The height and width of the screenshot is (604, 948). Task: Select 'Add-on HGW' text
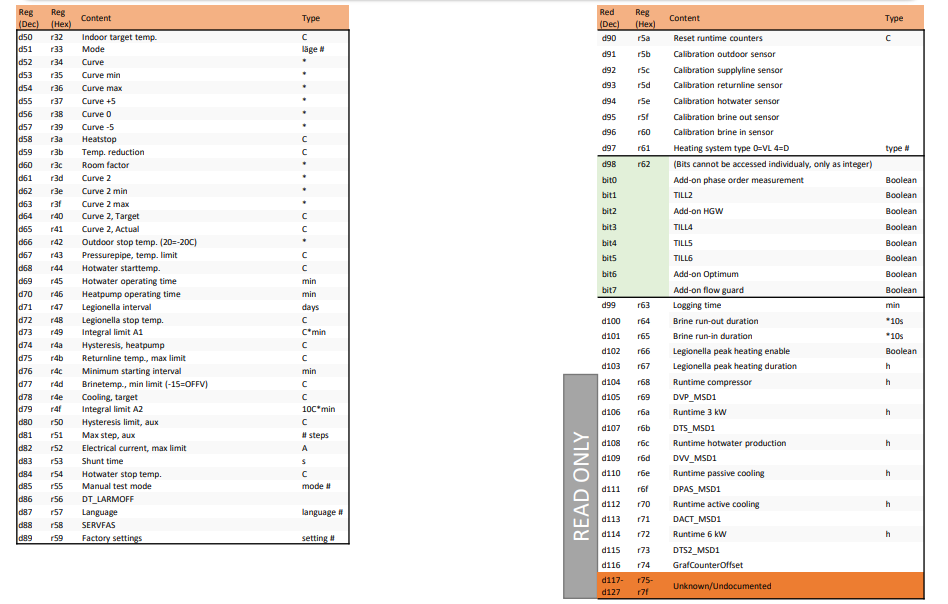[698, 211]
